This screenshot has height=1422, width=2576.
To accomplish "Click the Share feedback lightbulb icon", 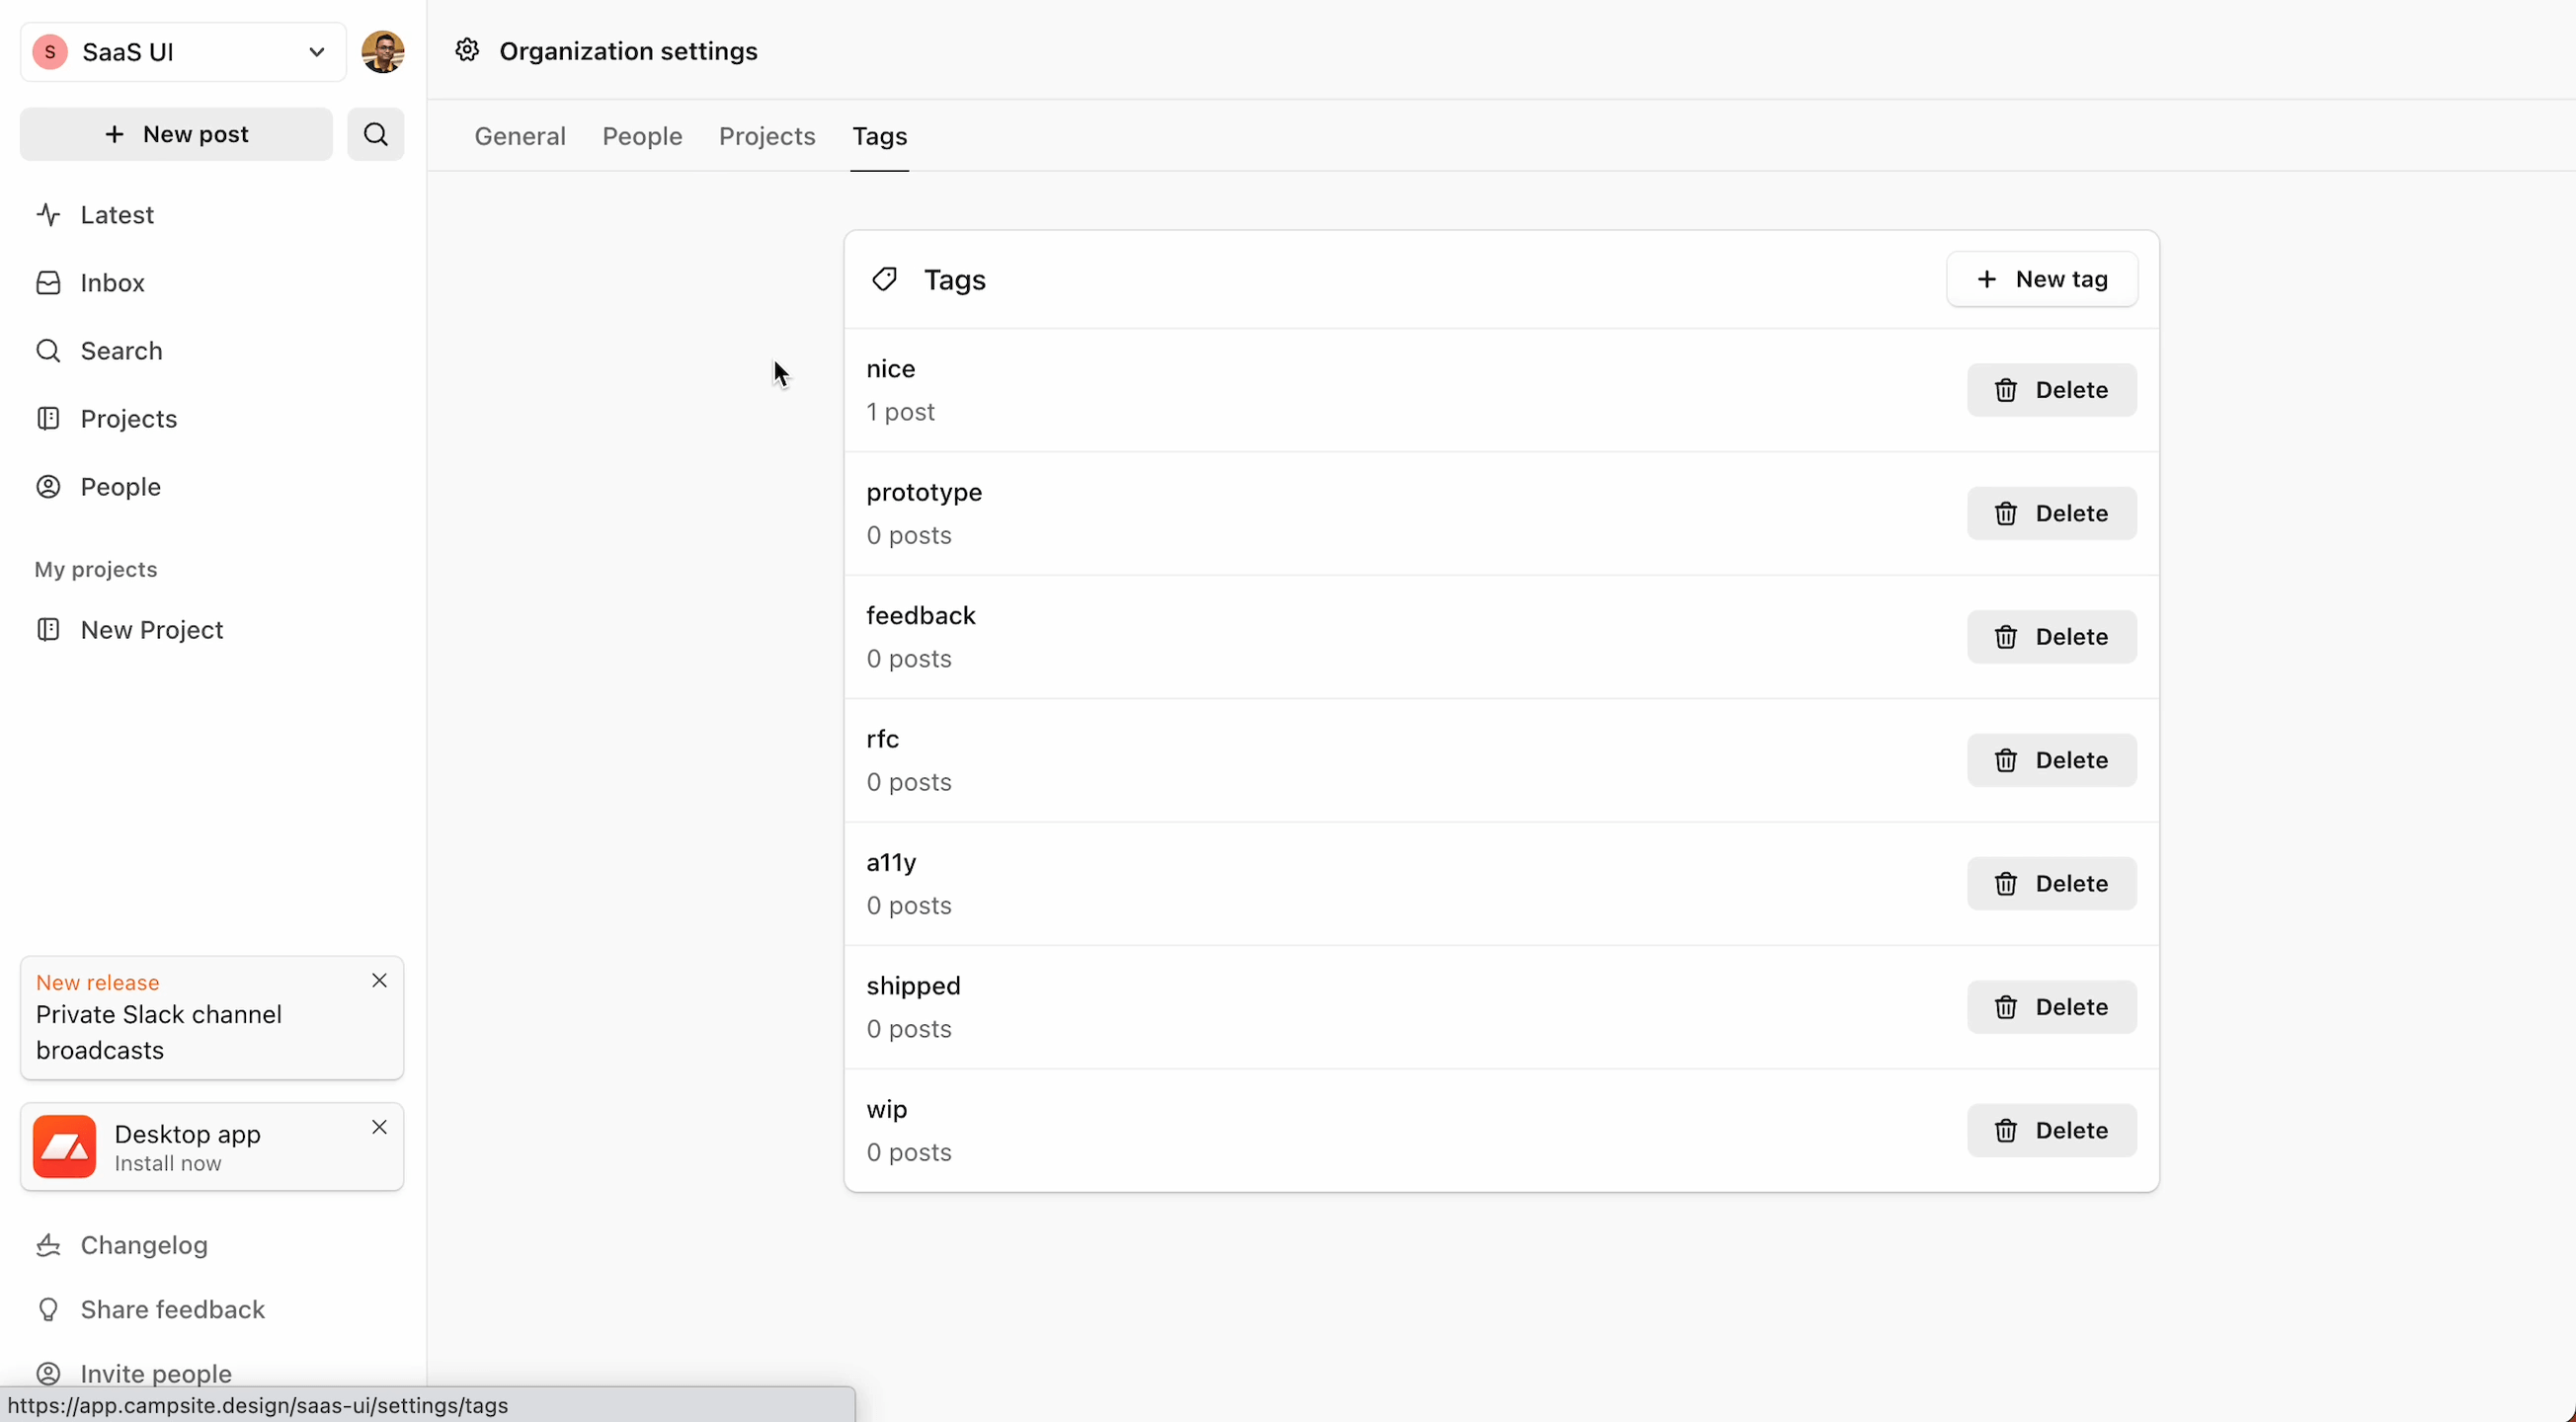I will pyautogui.click(x=48, y=1310).
